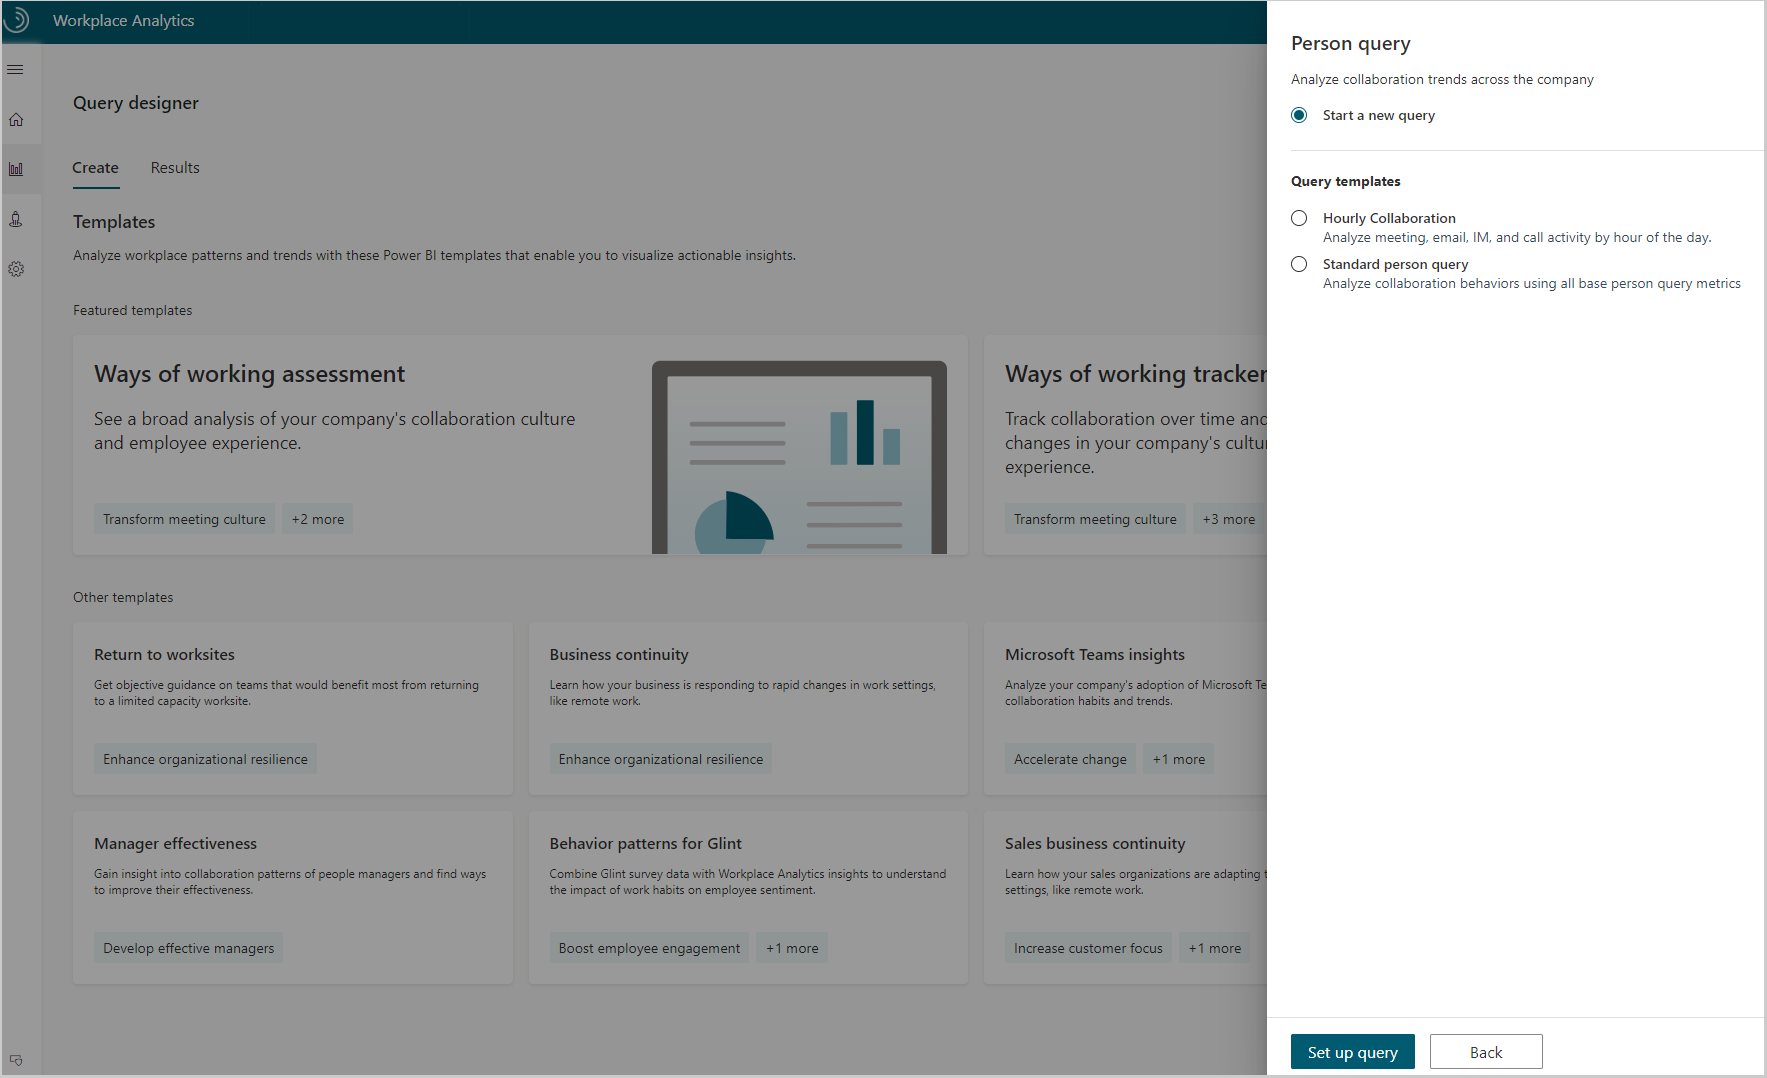Image resolution: width=1767 pixels, height=1078 pixels.
Task: Switch to the Results tab
Action: coord(175,168)
